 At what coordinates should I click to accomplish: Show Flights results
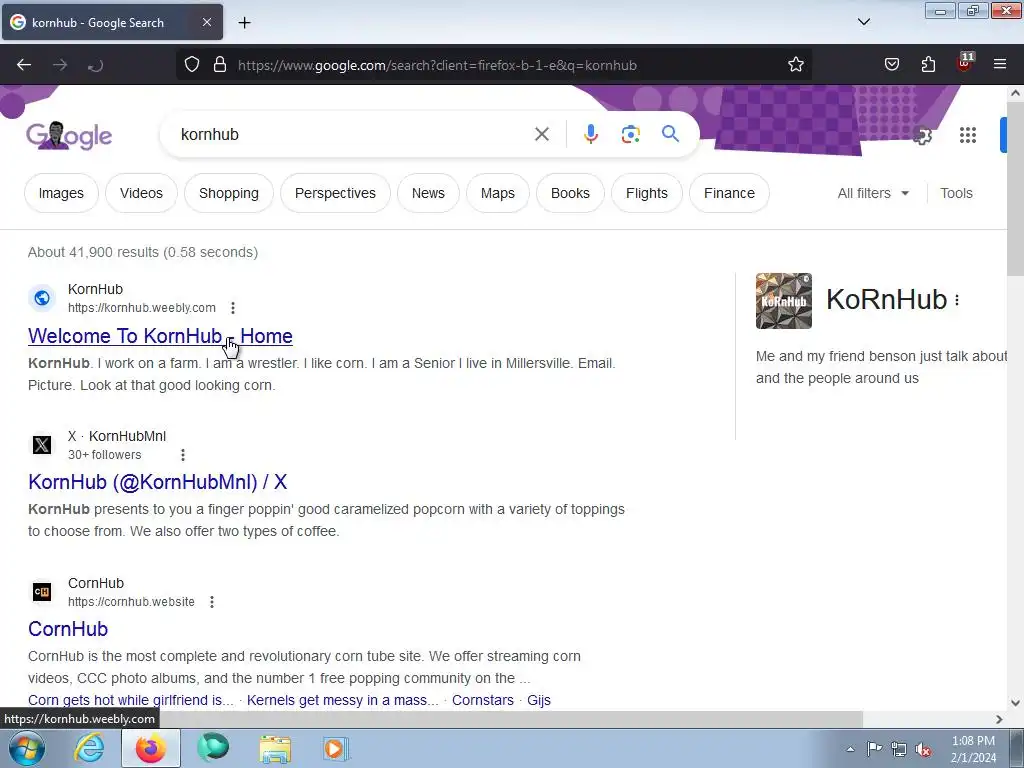(x=647, y=193)
